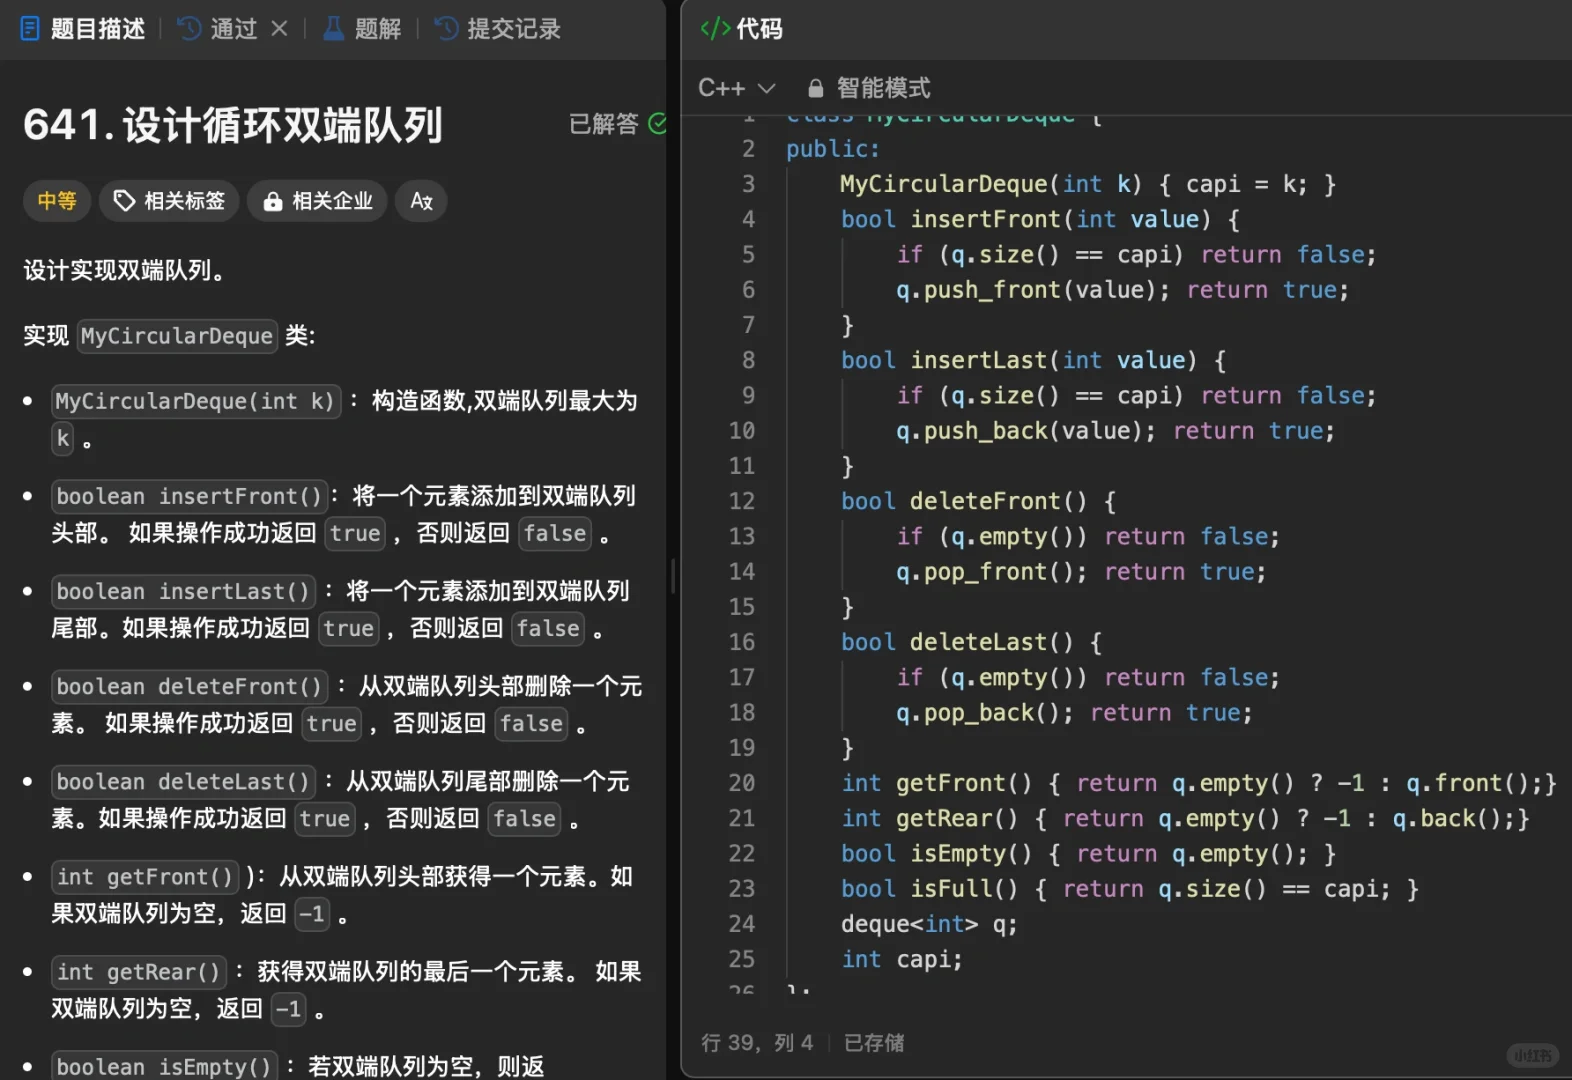Open the 题解 tab
Screen dimensions: 1572x1080
[x=363, y=28]
